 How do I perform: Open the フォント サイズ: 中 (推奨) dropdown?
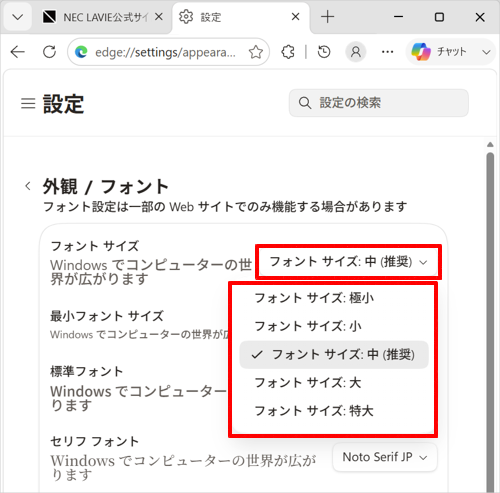coord(348,262)
